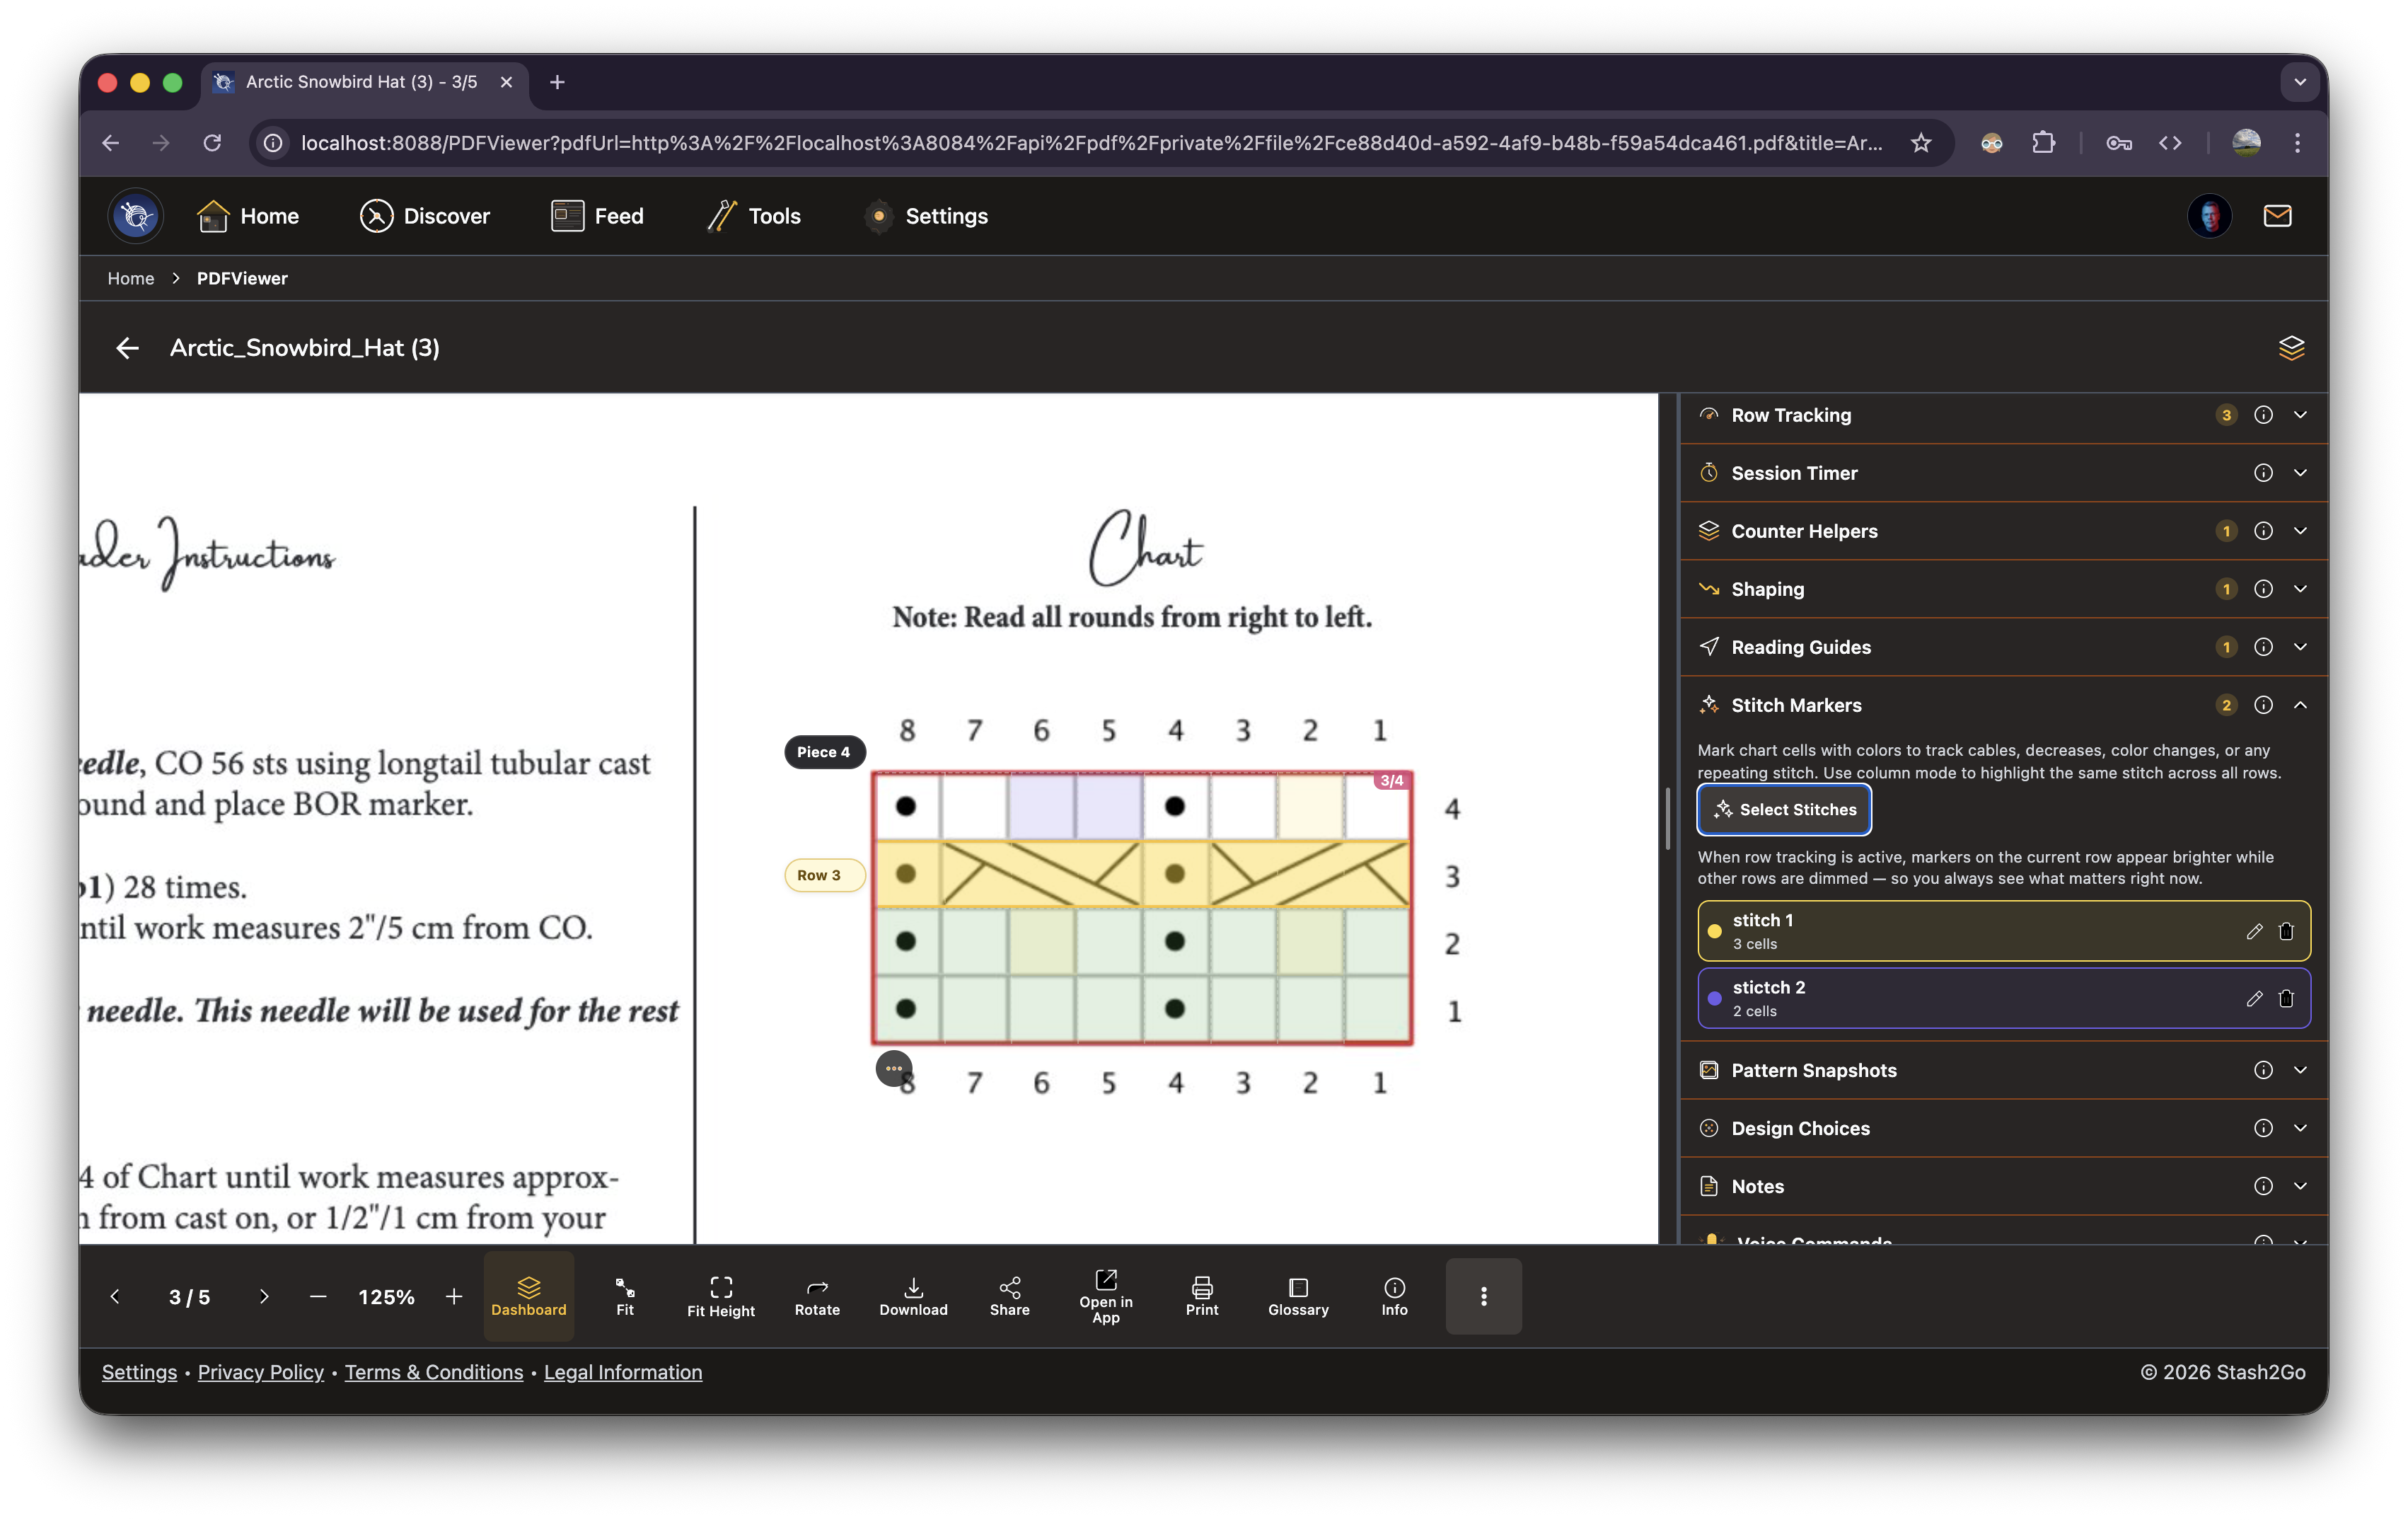
Task: Open the Discover nav item
Action: 424,216
